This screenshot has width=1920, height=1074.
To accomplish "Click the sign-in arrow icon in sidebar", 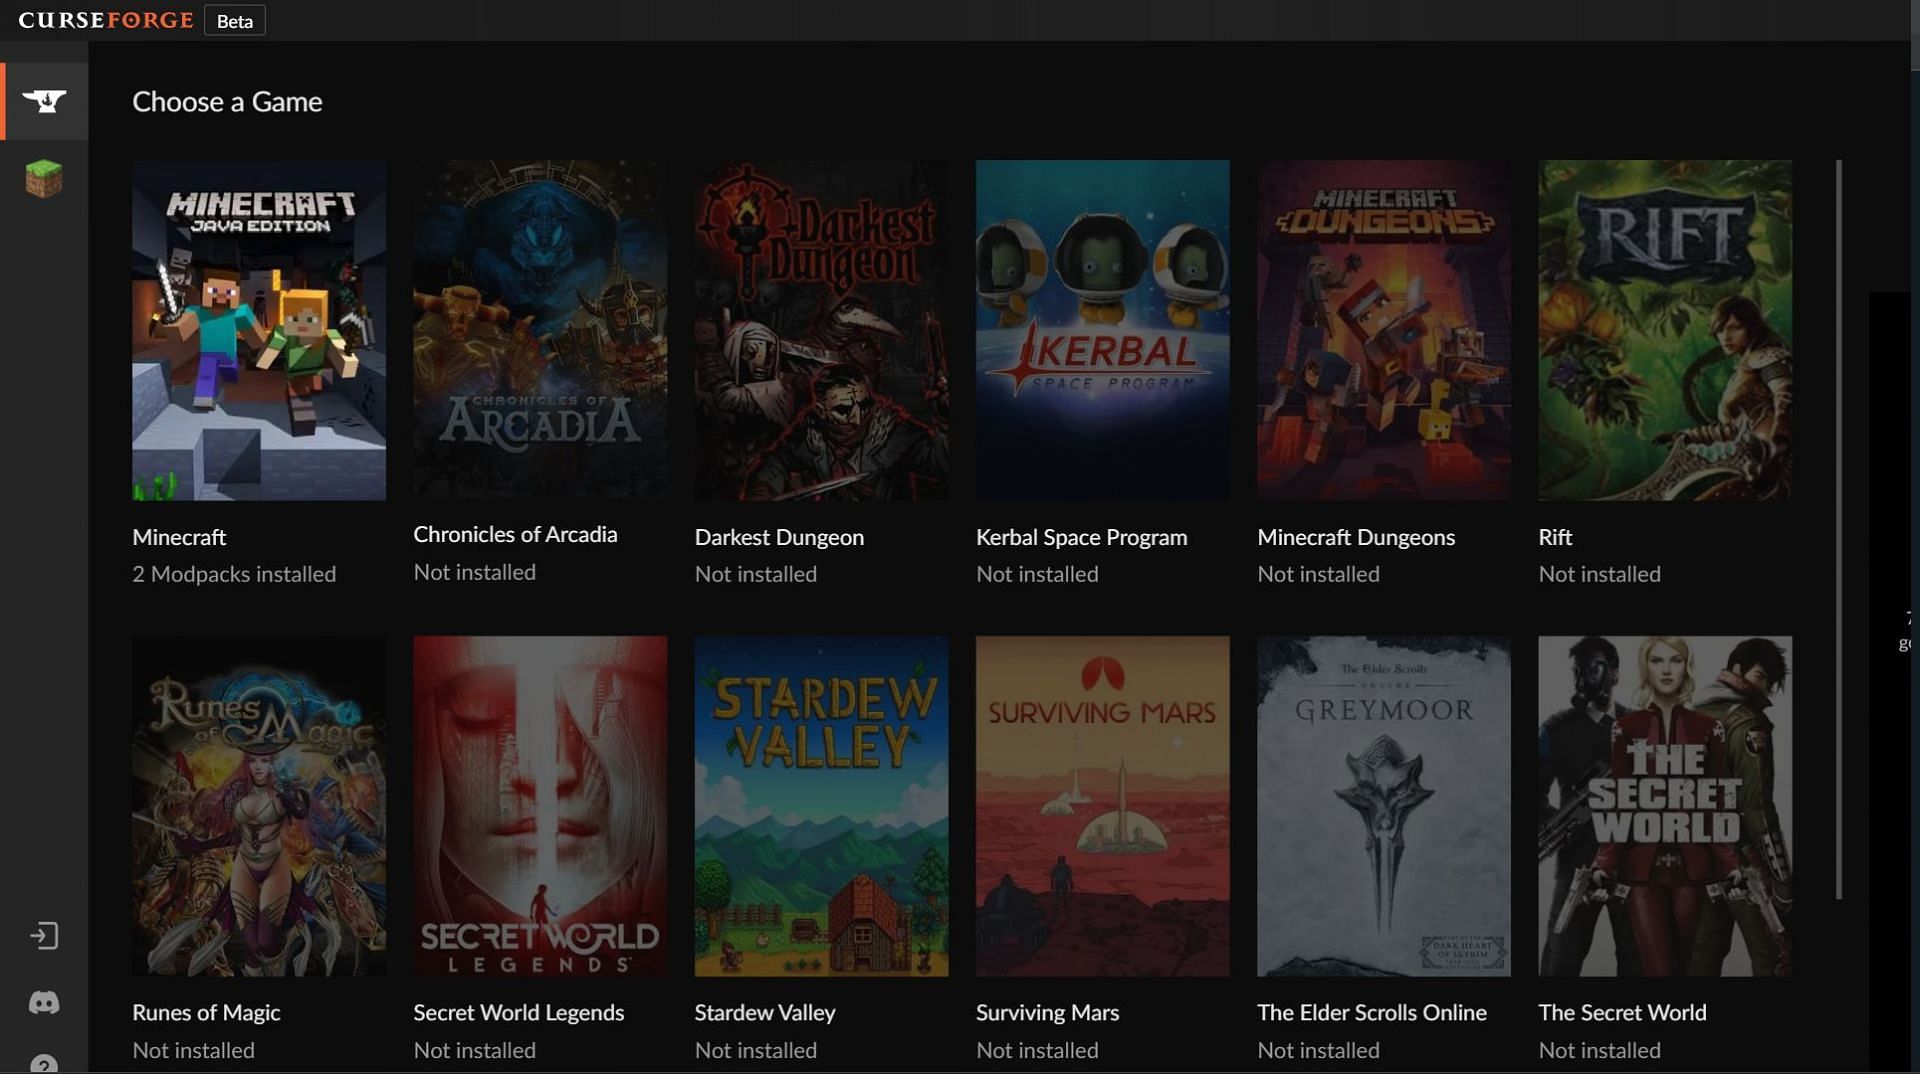I will pos(44,936).
